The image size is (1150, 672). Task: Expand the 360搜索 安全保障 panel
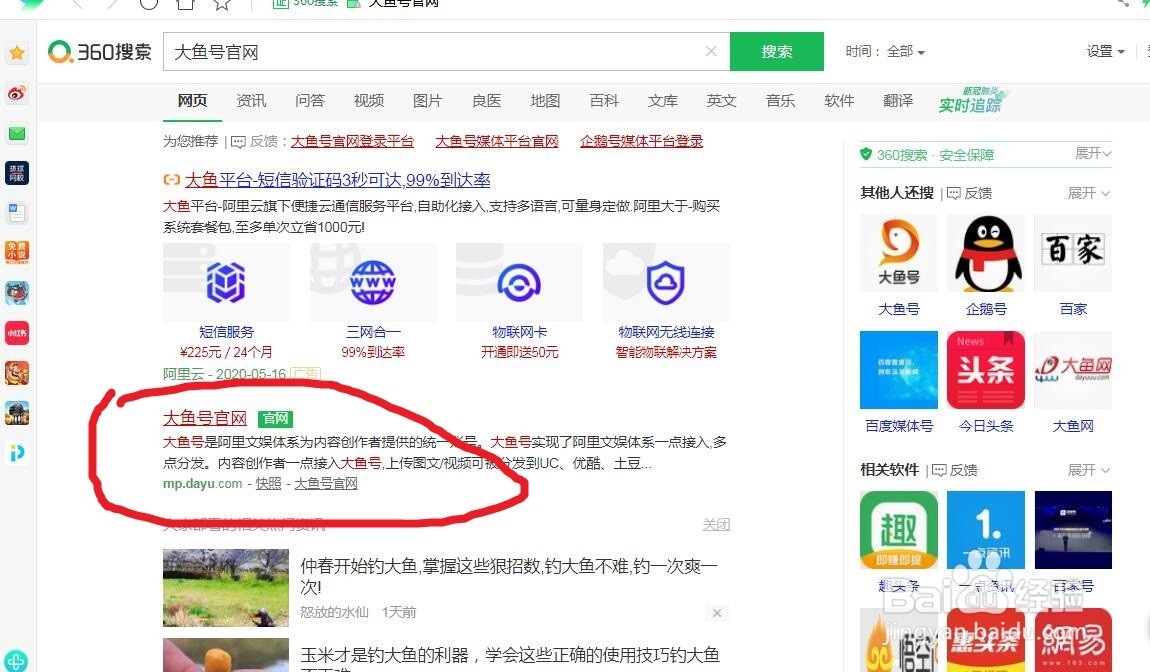pyautogui.click(x=1093, y=153)
